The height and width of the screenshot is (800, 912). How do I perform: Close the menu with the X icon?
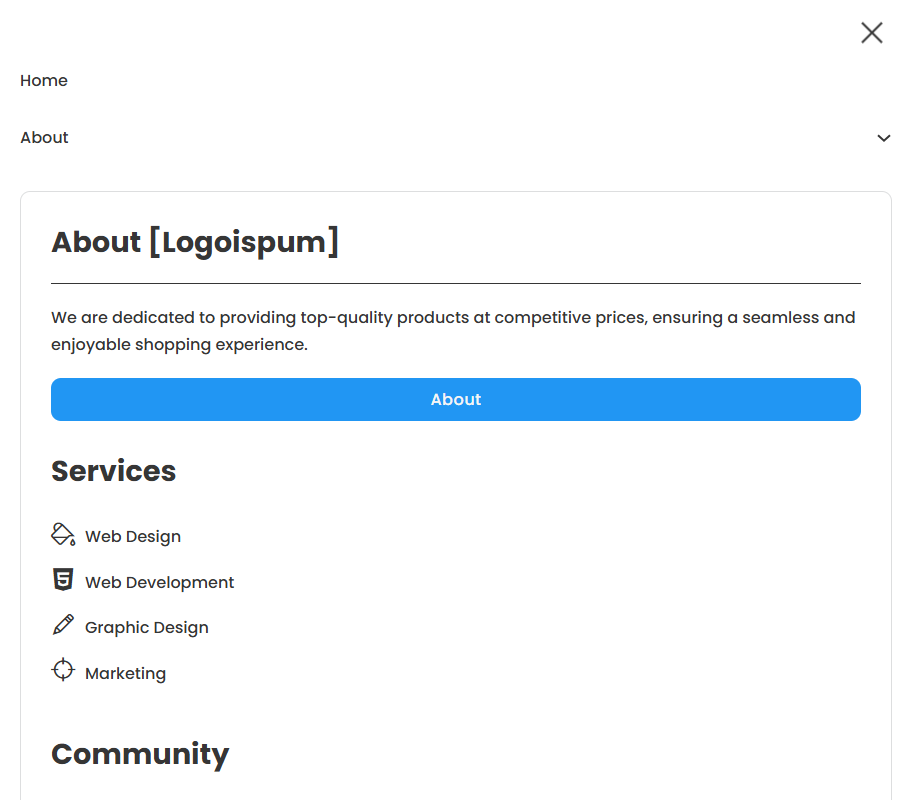(871, 33)
